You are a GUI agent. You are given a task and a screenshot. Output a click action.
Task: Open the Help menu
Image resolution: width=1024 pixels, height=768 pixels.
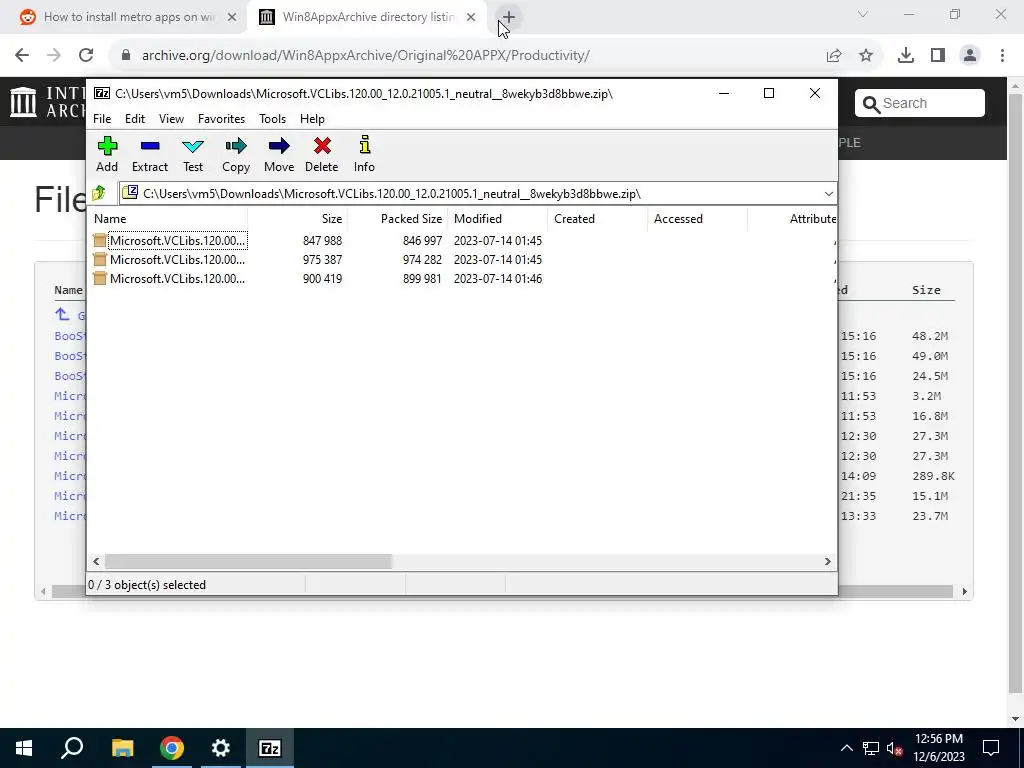(x=312, y=119)
